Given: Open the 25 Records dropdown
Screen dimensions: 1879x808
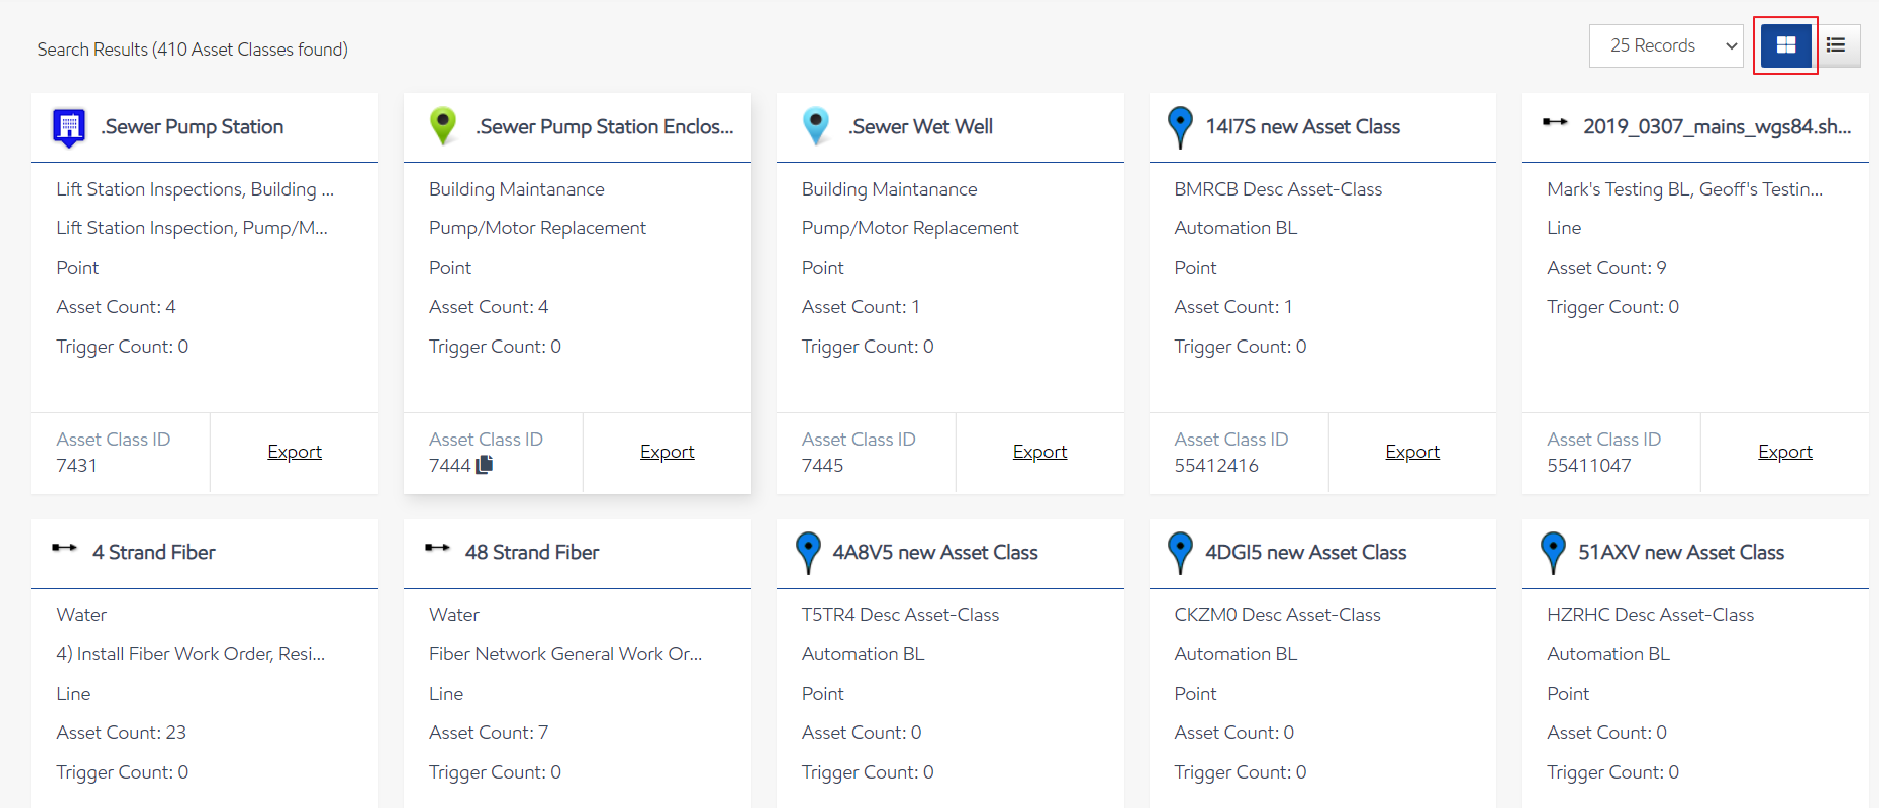Looking at the screenshot, I should (x=1665, y=46).
